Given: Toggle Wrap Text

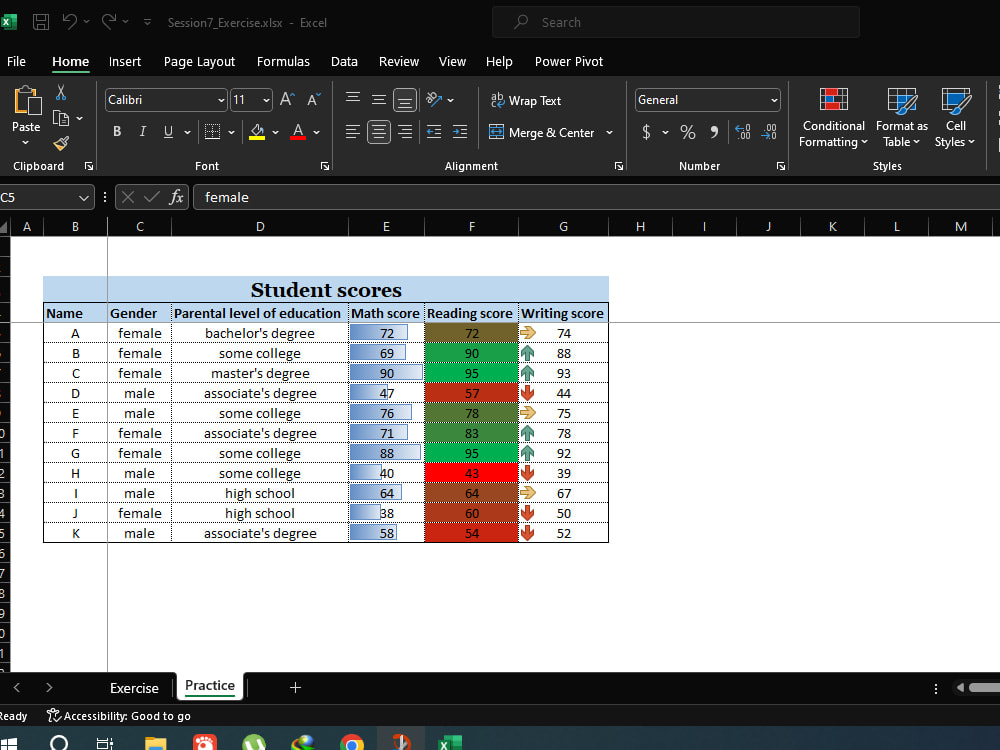Looking at the screenshot, I should click(x=526, y=100).
